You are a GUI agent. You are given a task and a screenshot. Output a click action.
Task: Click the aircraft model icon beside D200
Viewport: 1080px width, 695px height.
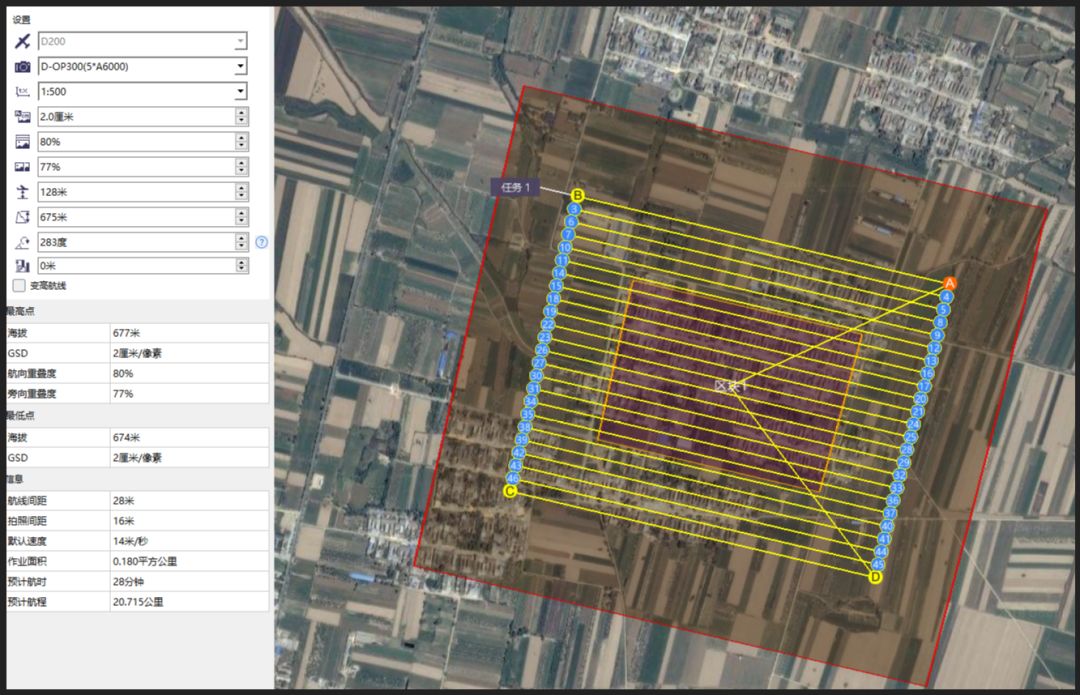(21, 41)
